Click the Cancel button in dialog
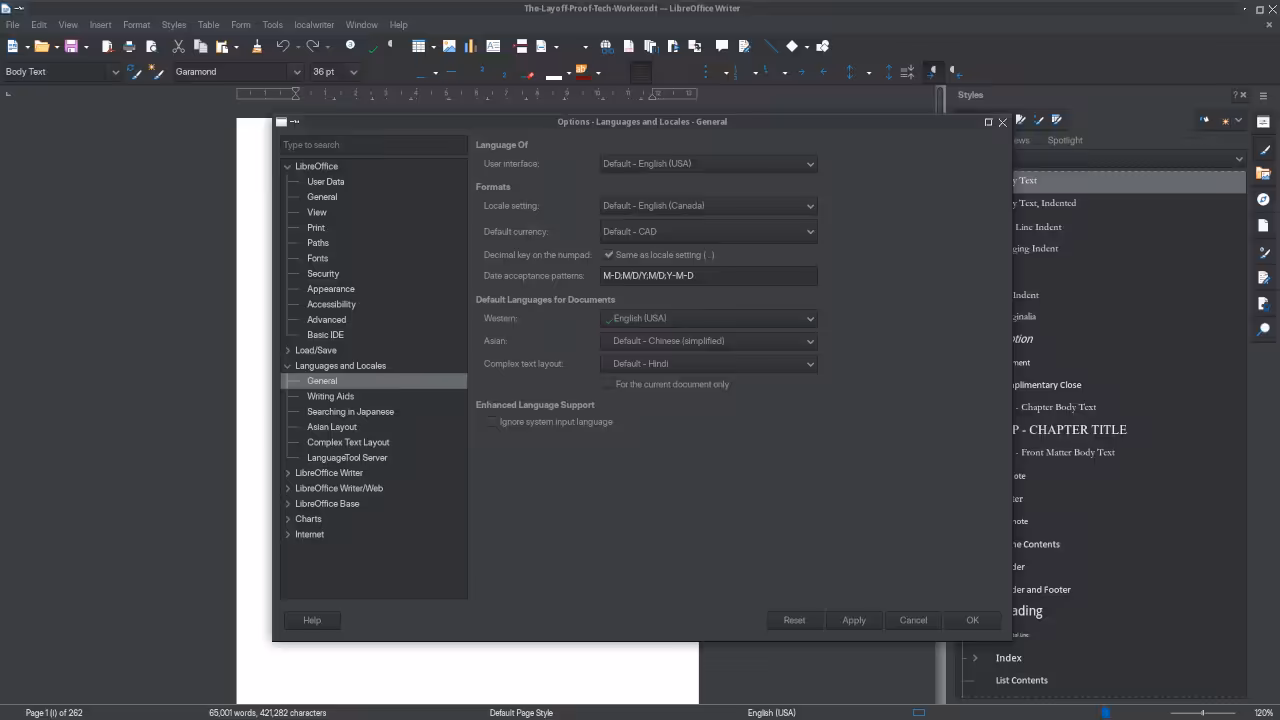This screenshot has width=1280, height=720. (913, 620)
